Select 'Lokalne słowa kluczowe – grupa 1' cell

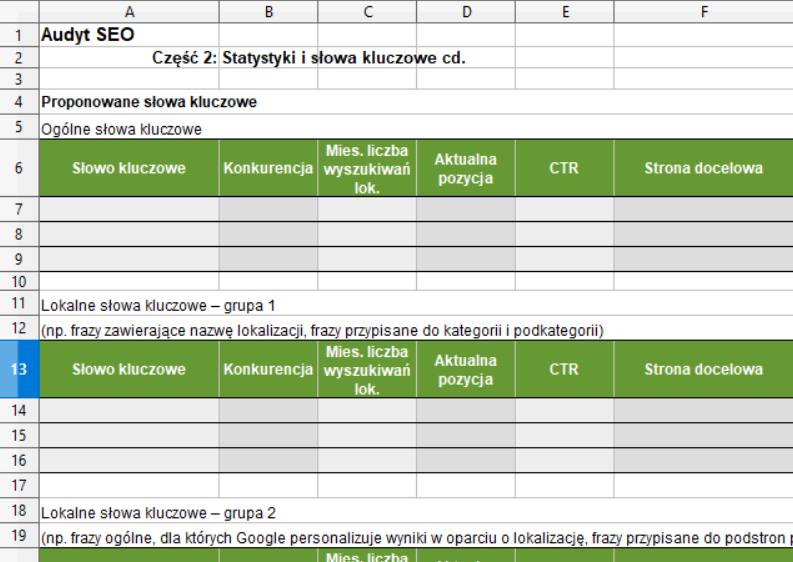click(158, 304)
